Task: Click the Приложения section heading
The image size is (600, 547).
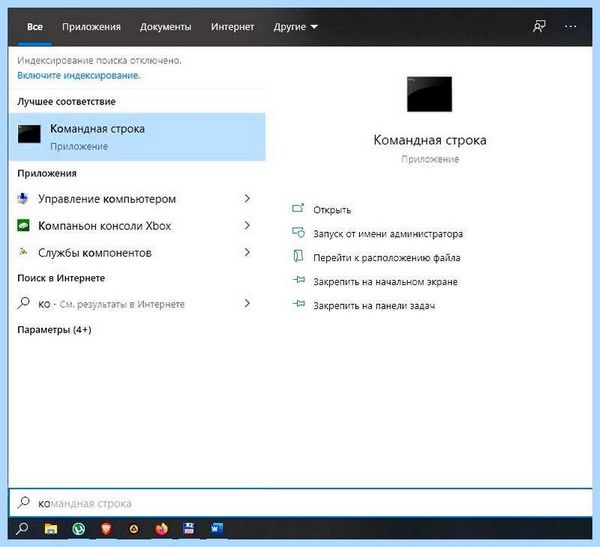Action: click(x=47, y=173)
